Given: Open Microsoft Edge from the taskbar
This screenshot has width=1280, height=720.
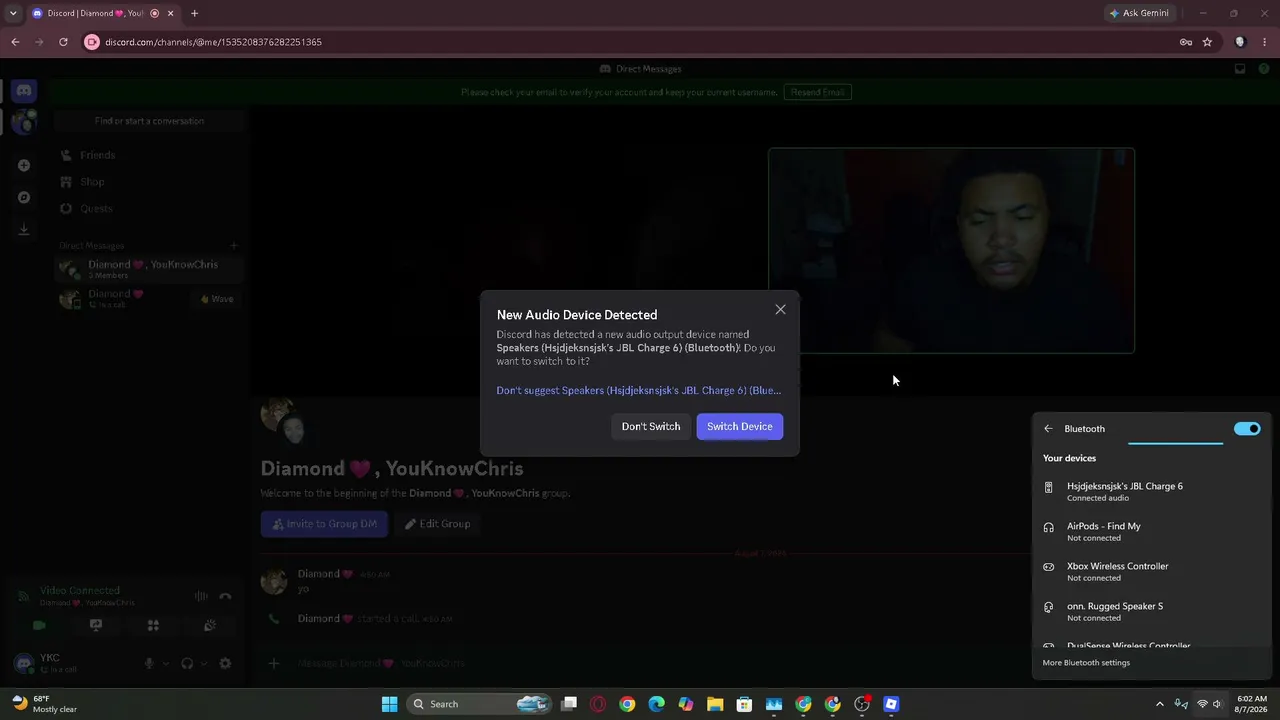Looking at the screenshot, I should pyautogui.click(x=656, y=704).
